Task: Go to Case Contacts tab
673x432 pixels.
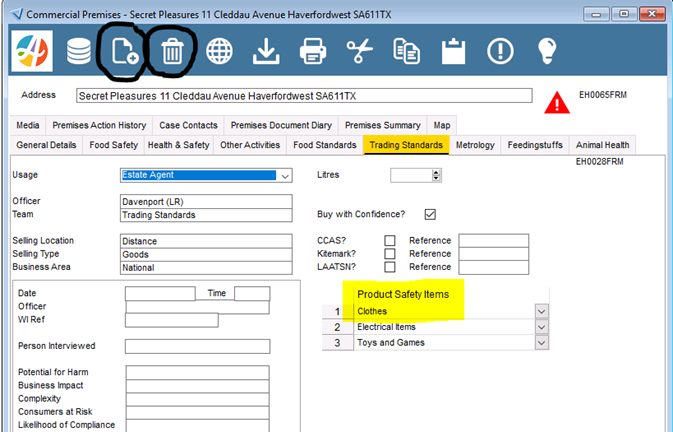Action: pyautogui.click(x=188, y=125)
